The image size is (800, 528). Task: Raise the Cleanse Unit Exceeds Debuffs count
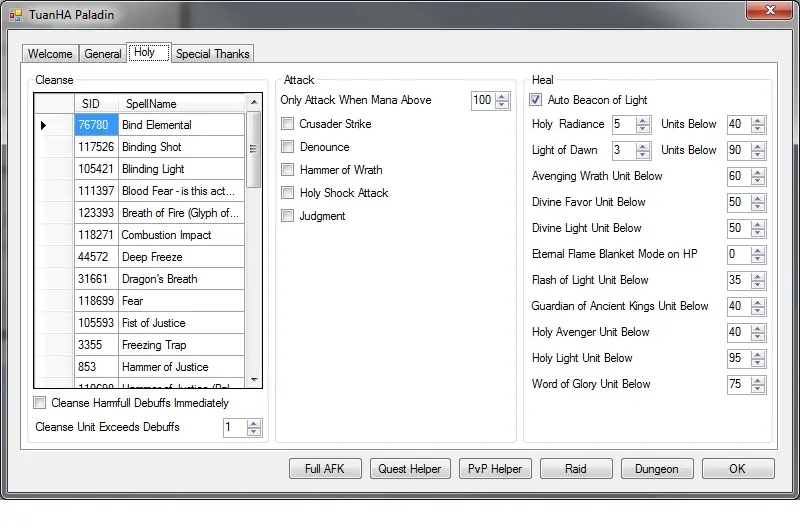[x=254, y=423]
